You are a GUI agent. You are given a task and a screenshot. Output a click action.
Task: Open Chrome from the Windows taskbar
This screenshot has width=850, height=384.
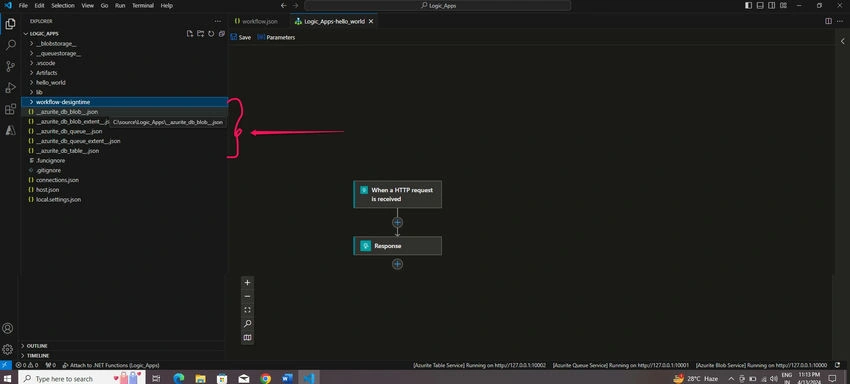pyautogui.click(x=265, y=378)
